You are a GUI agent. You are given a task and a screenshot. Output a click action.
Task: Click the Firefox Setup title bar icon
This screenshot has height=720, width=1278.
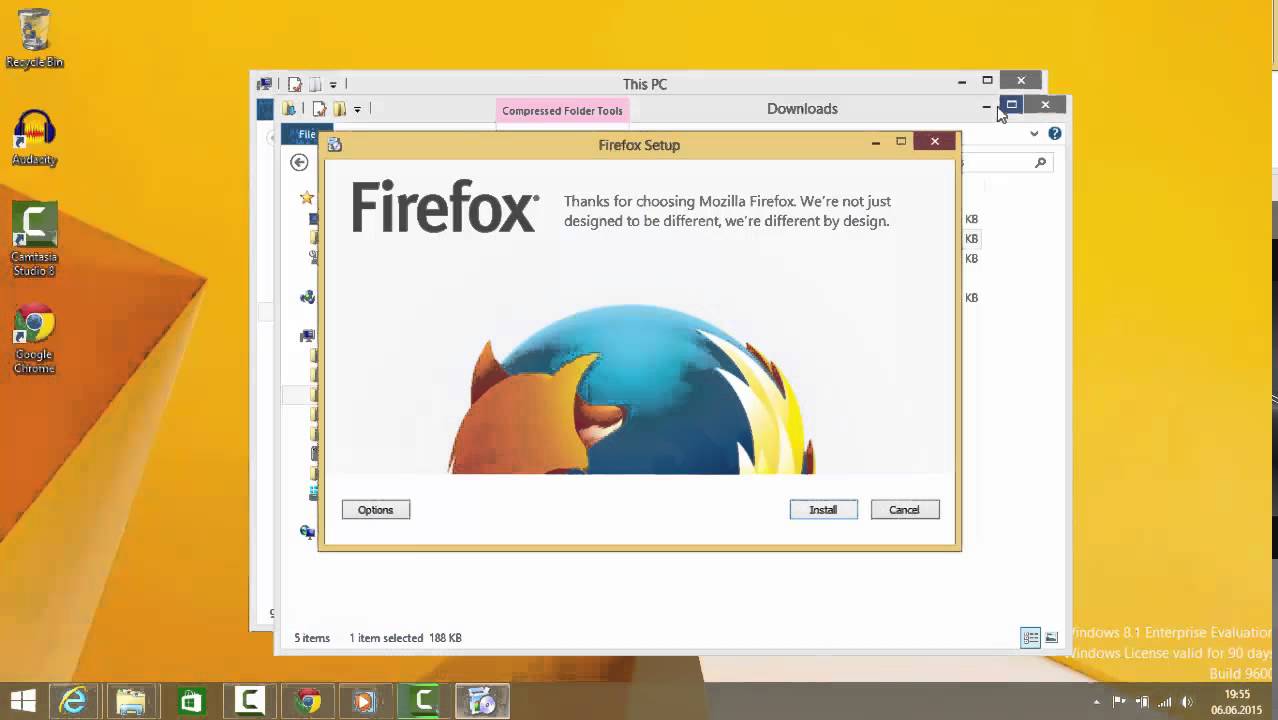tap(335, 145)
